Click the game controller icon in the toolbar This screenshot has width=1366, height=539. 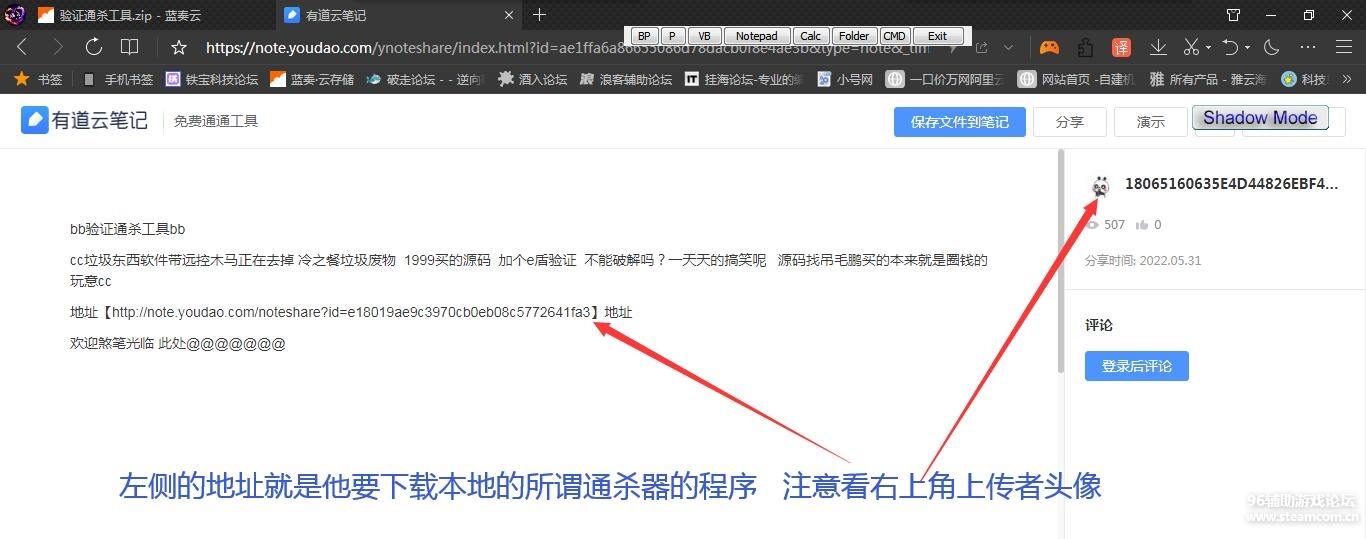tap(1049, 47)
